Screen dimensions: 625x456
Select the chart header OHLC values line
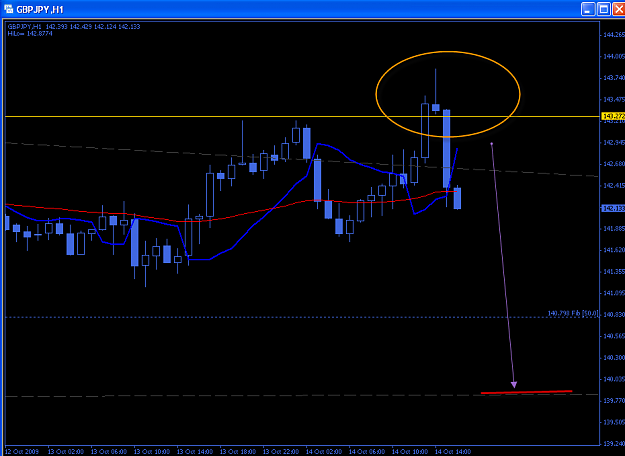pos(74,27)
